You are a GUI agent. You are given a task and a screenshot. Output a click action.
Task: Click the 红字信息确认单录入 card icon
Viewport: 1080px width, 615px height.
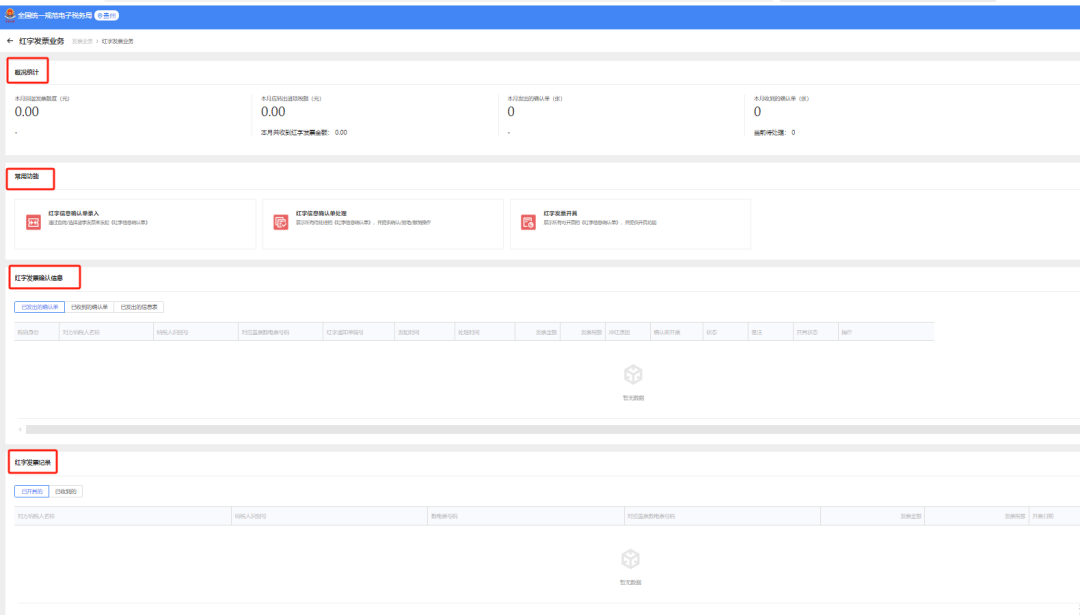(x=33, y=222)
